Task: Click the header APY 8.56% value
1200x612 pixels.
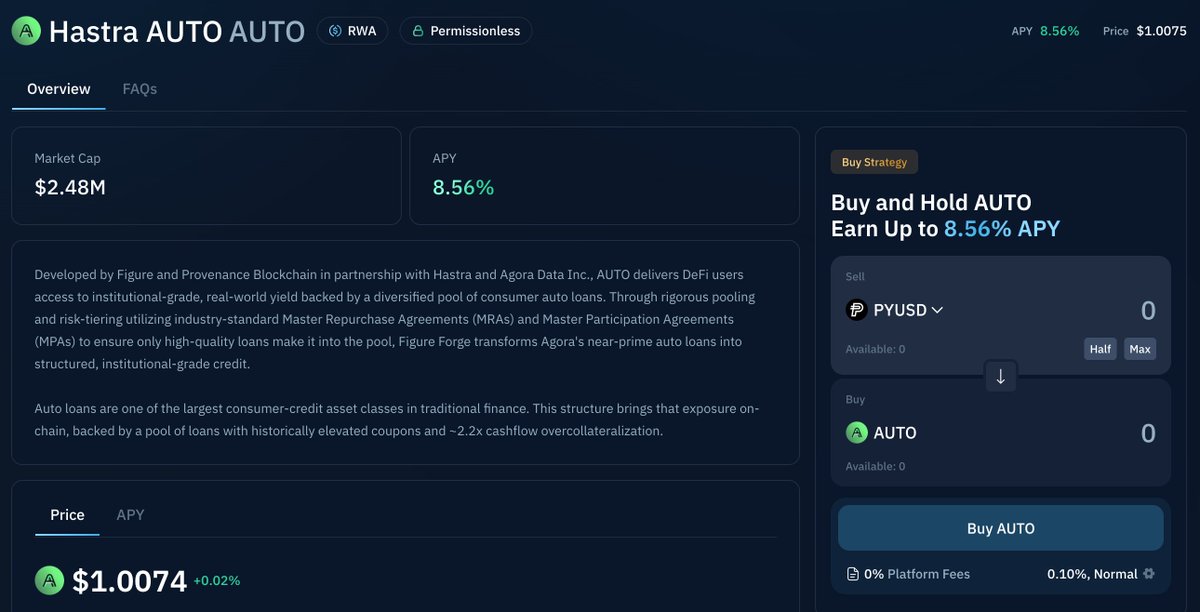Action: tap(1060, 31)
